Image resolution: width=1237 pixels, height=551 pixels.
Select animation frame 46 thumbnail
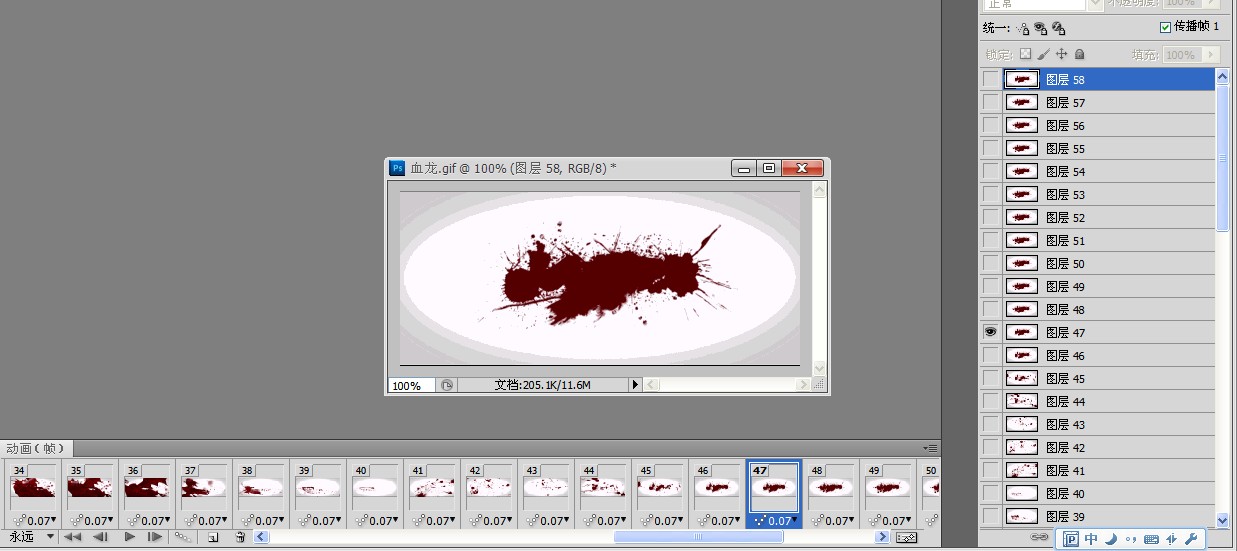(x=717, y=487)
